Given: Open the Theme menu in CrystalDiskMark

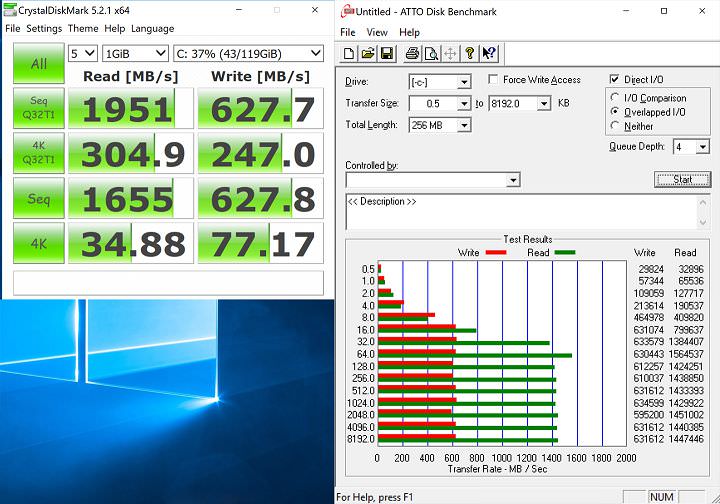Looking at the screenshot, I should [x=83, y=28].
